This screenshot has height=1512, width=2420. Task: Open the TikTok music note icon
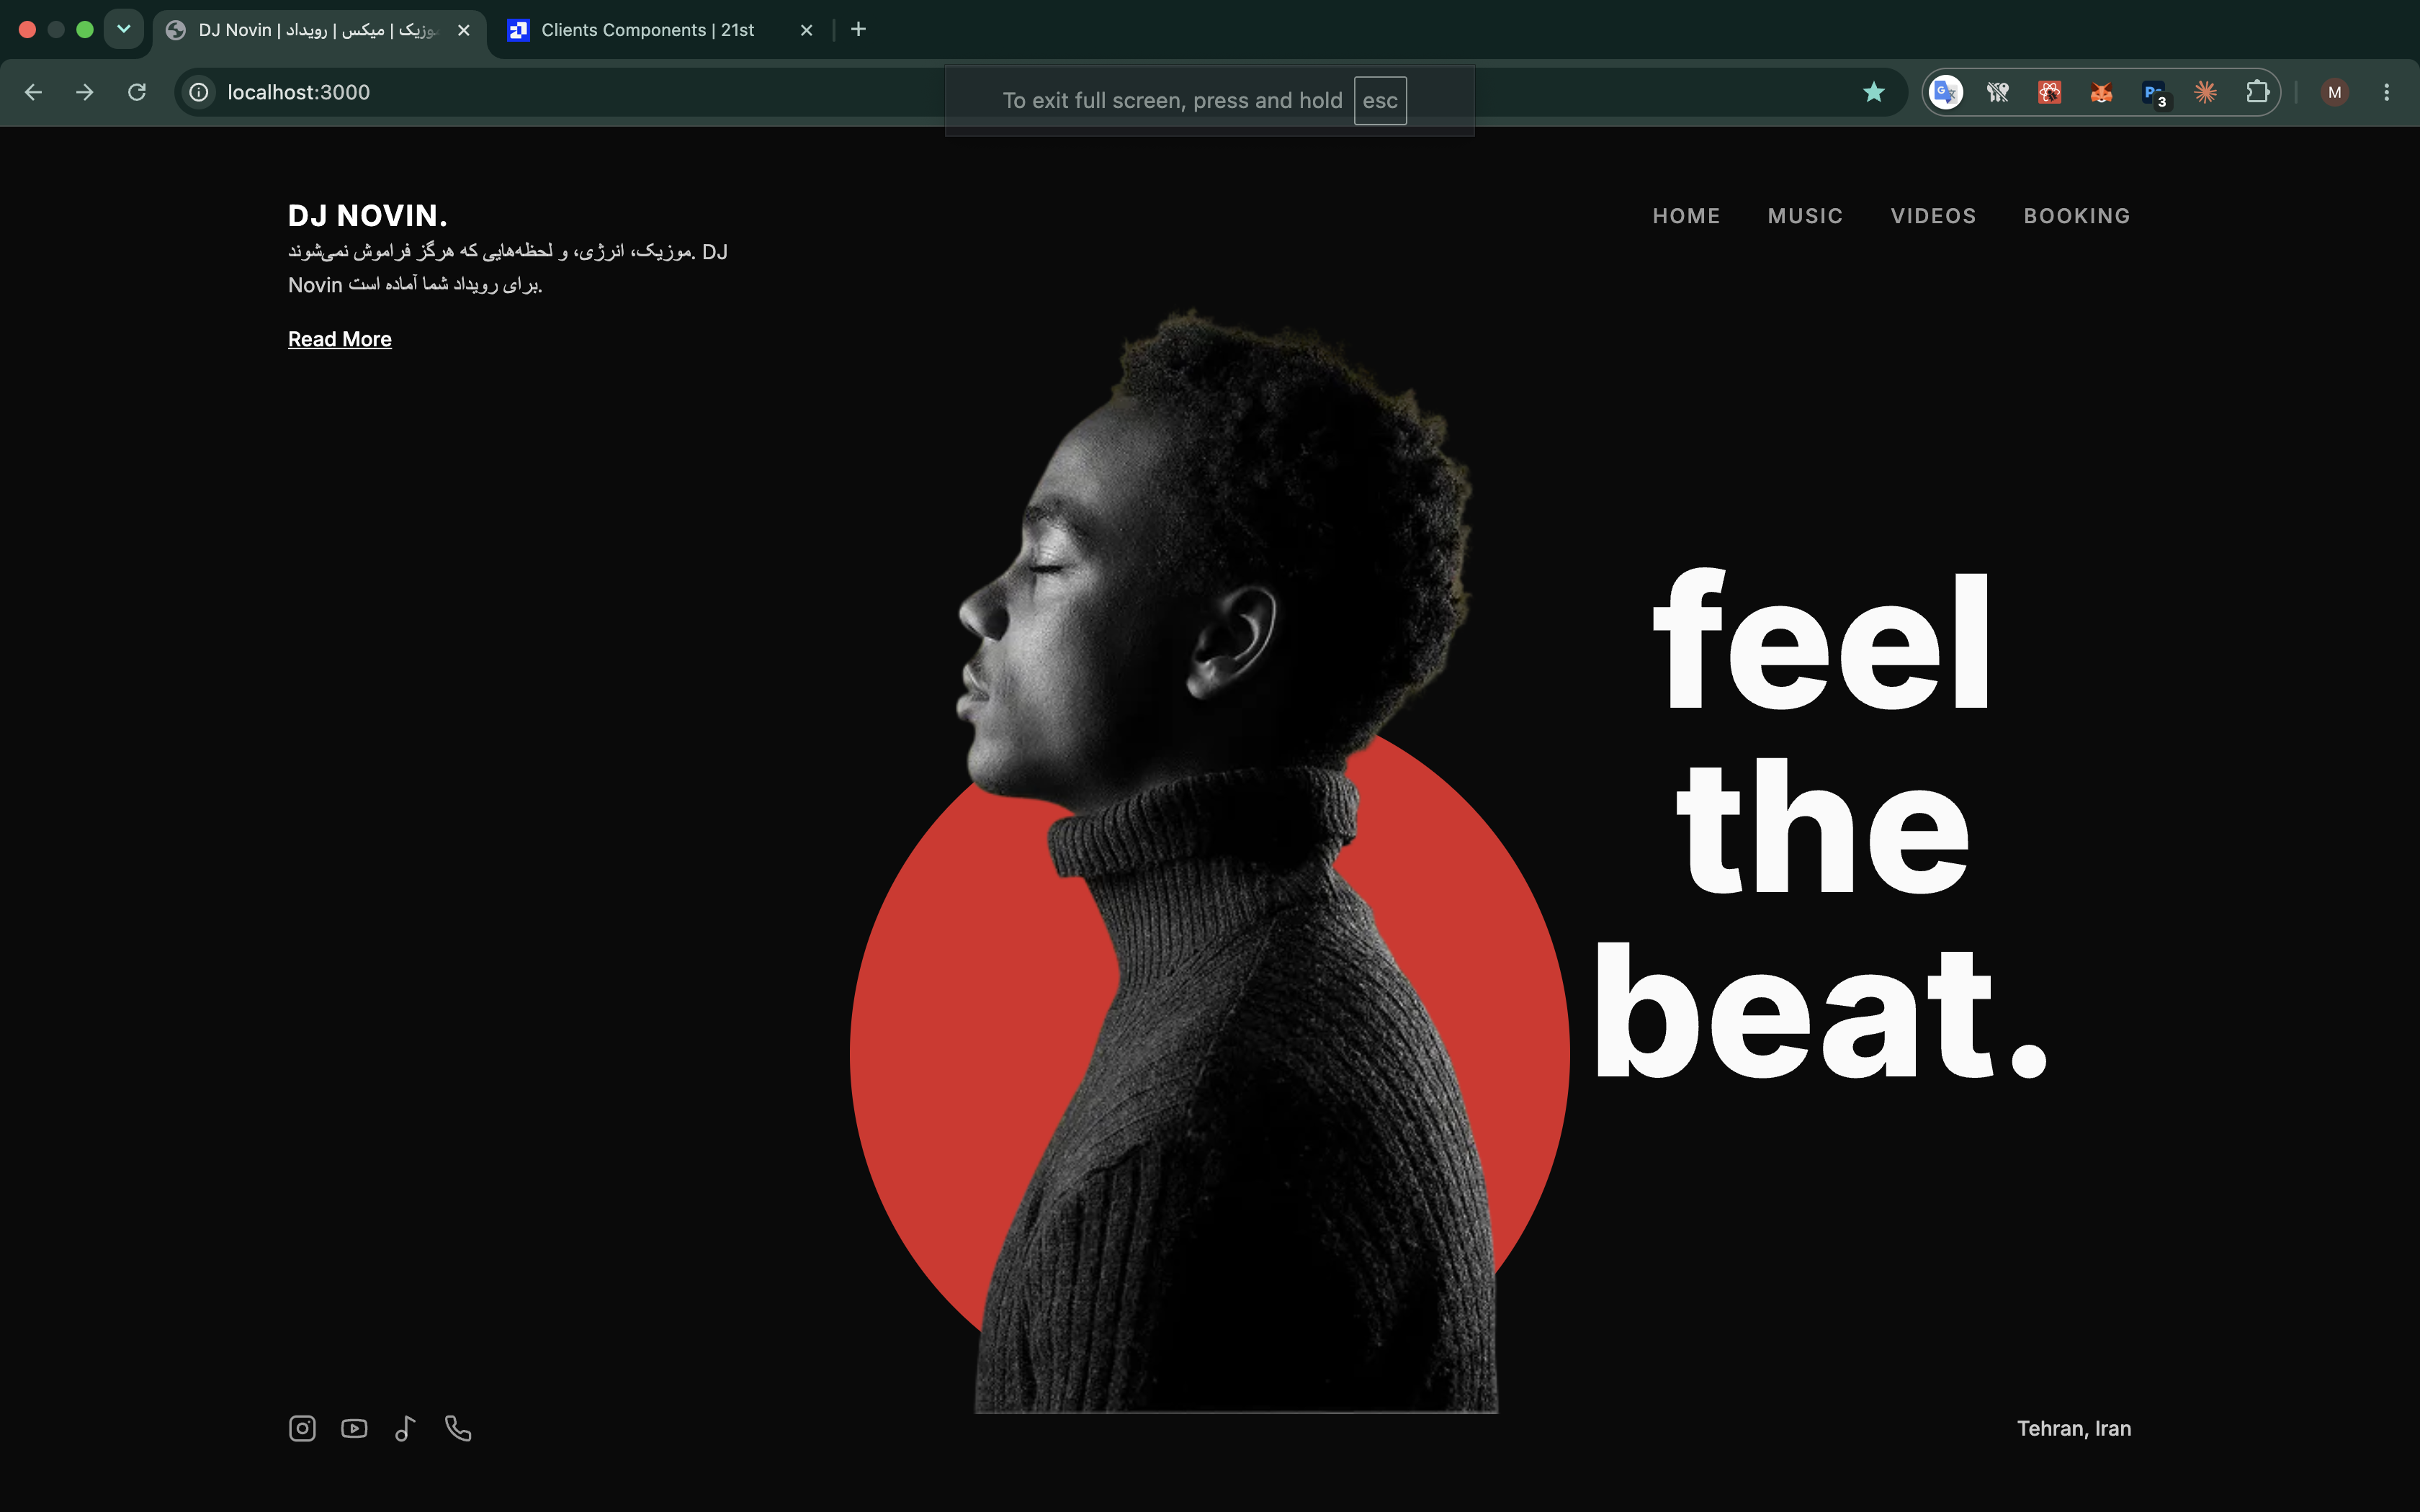(x=405, y=1428)
